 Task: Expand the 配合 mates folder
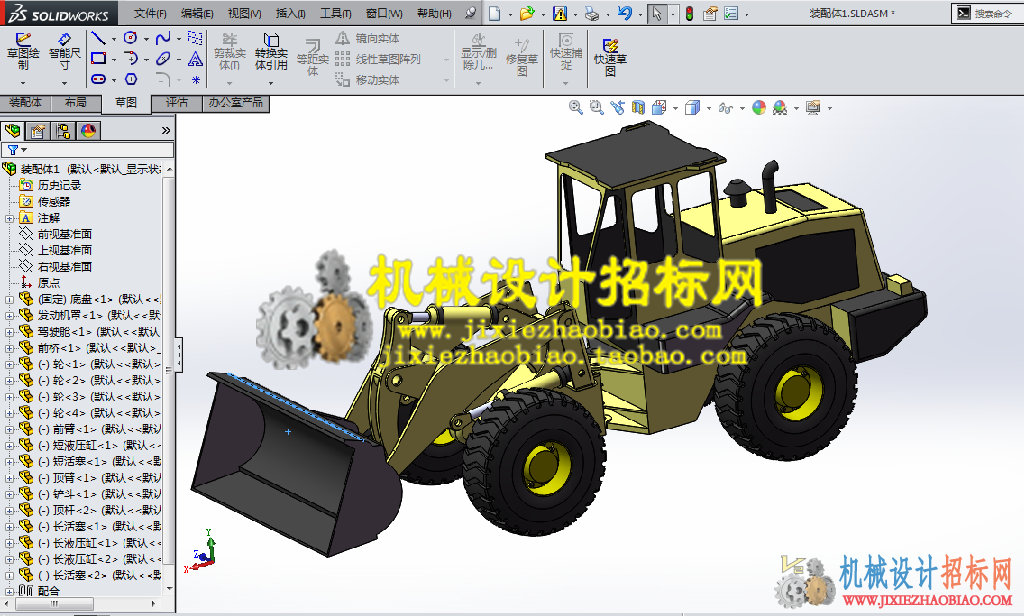pyautogui.click(x=9, y=592)
